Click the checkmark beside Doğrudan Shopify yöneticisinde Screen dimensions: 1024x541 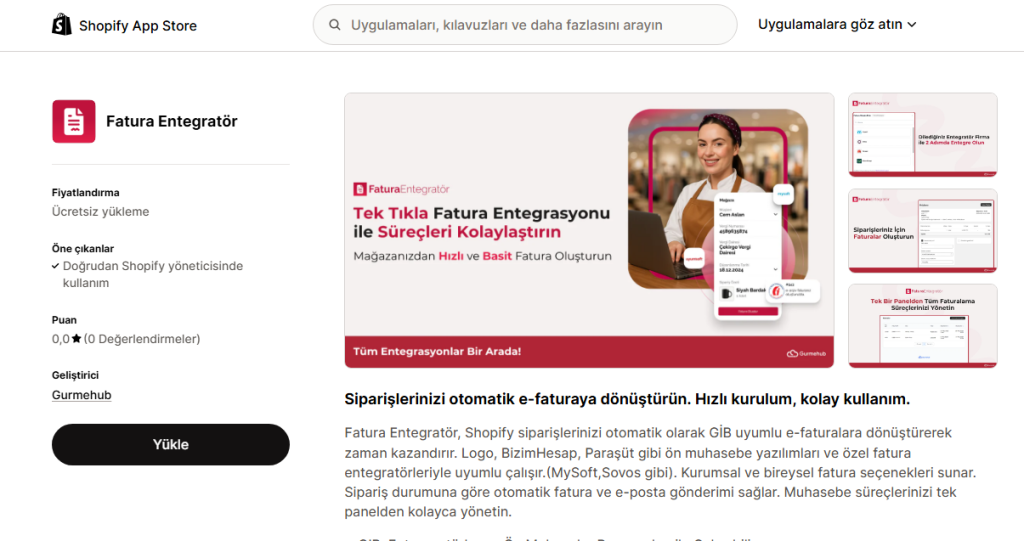56,267
